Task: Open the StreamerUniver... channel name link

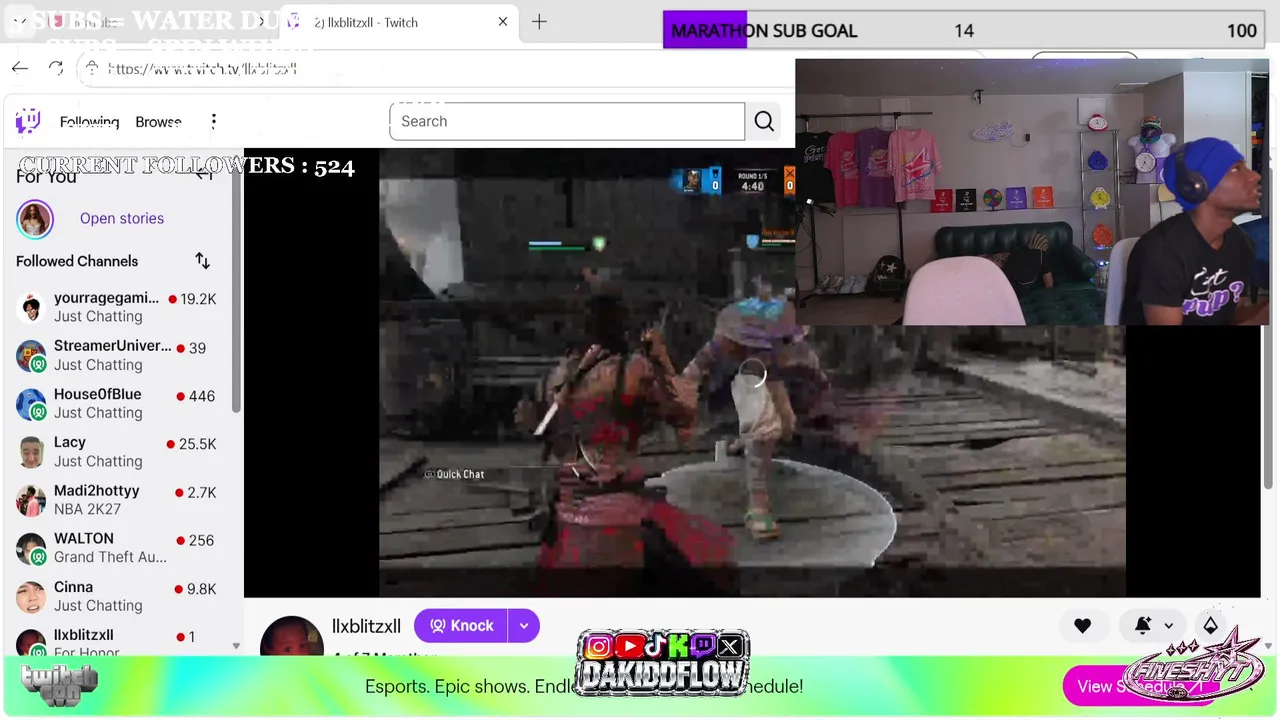Action: (112, 346)
